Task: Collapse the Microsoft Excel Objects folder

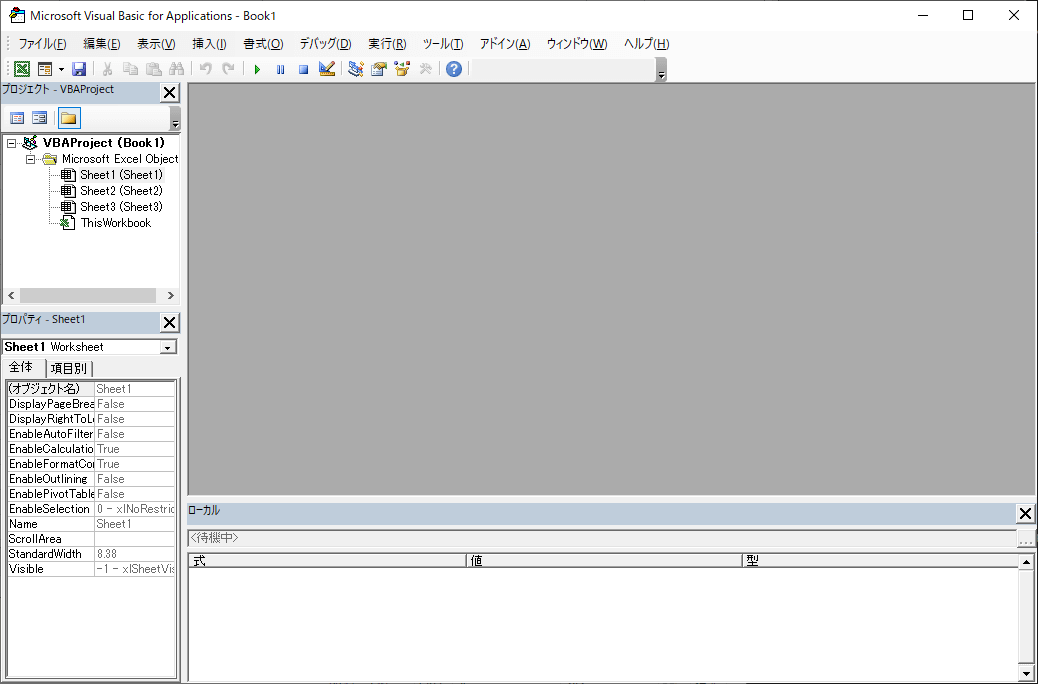Action: pos(31,159)
